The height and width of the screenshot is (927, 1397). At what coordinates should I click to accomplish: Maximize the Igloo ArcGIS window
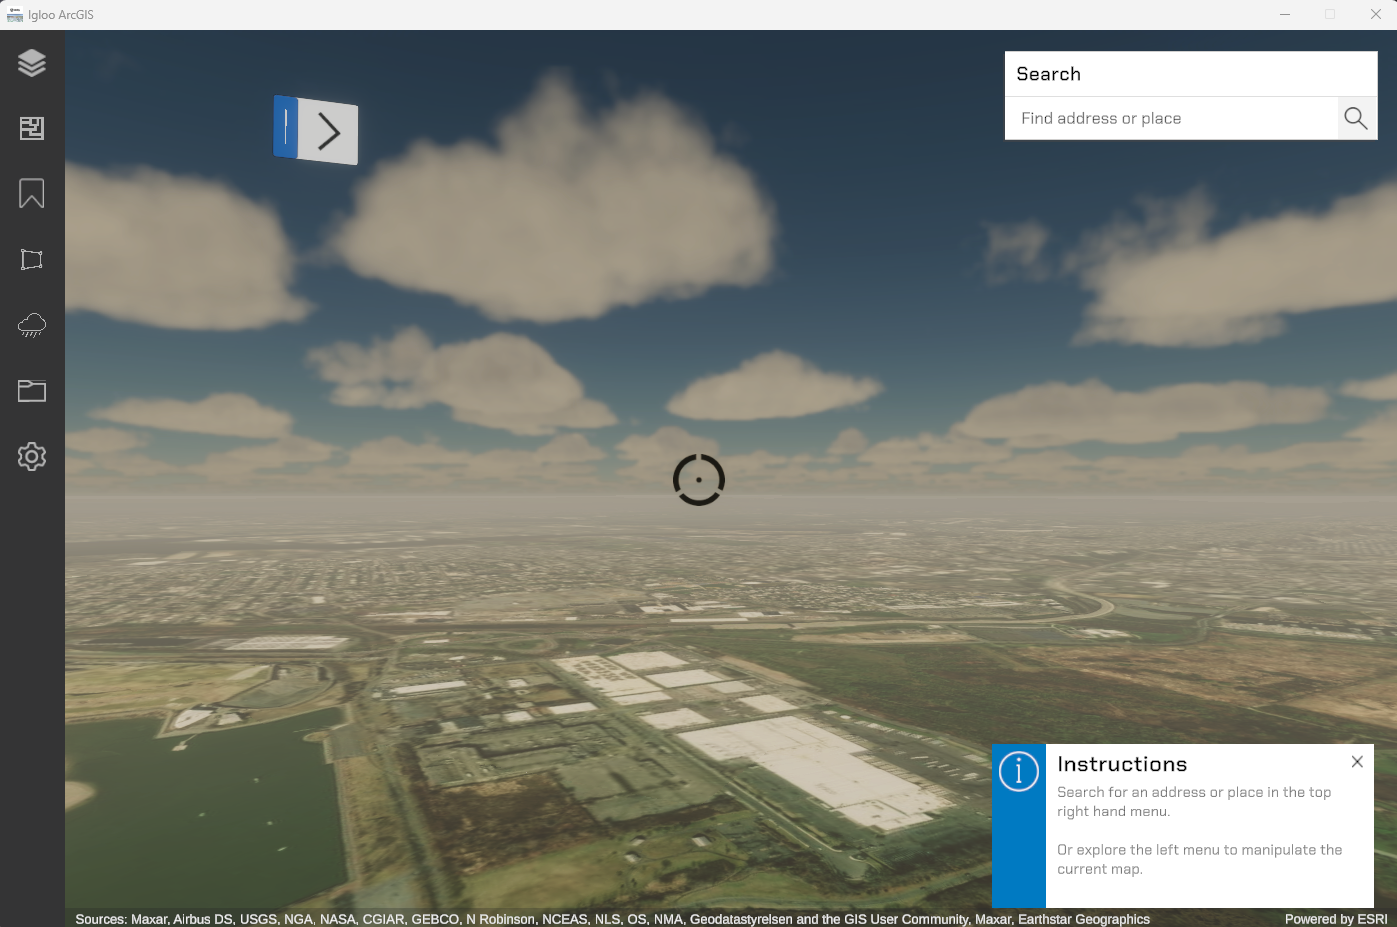[x=1330, y=14]
